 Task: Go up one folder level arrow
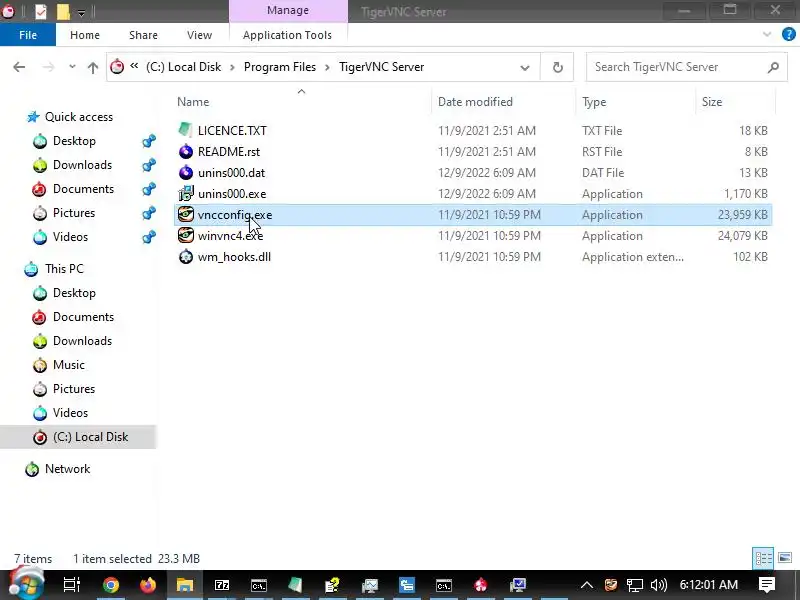[92, 67]
